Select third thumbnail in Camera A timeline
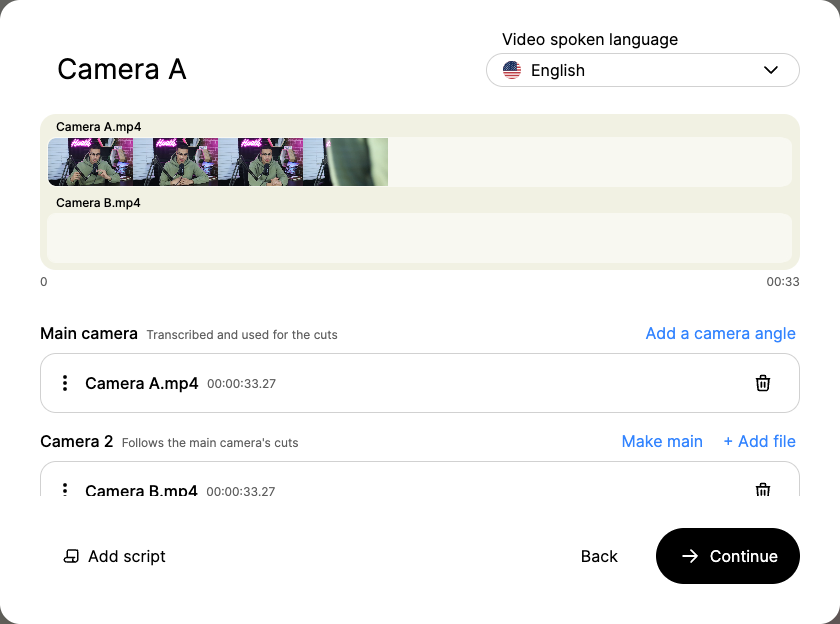840x624 pixels. 261,162
